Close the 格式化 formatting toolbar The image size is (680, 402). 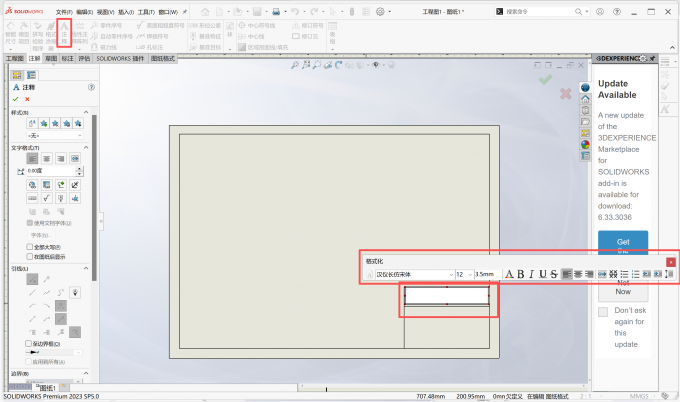(671, 261)
